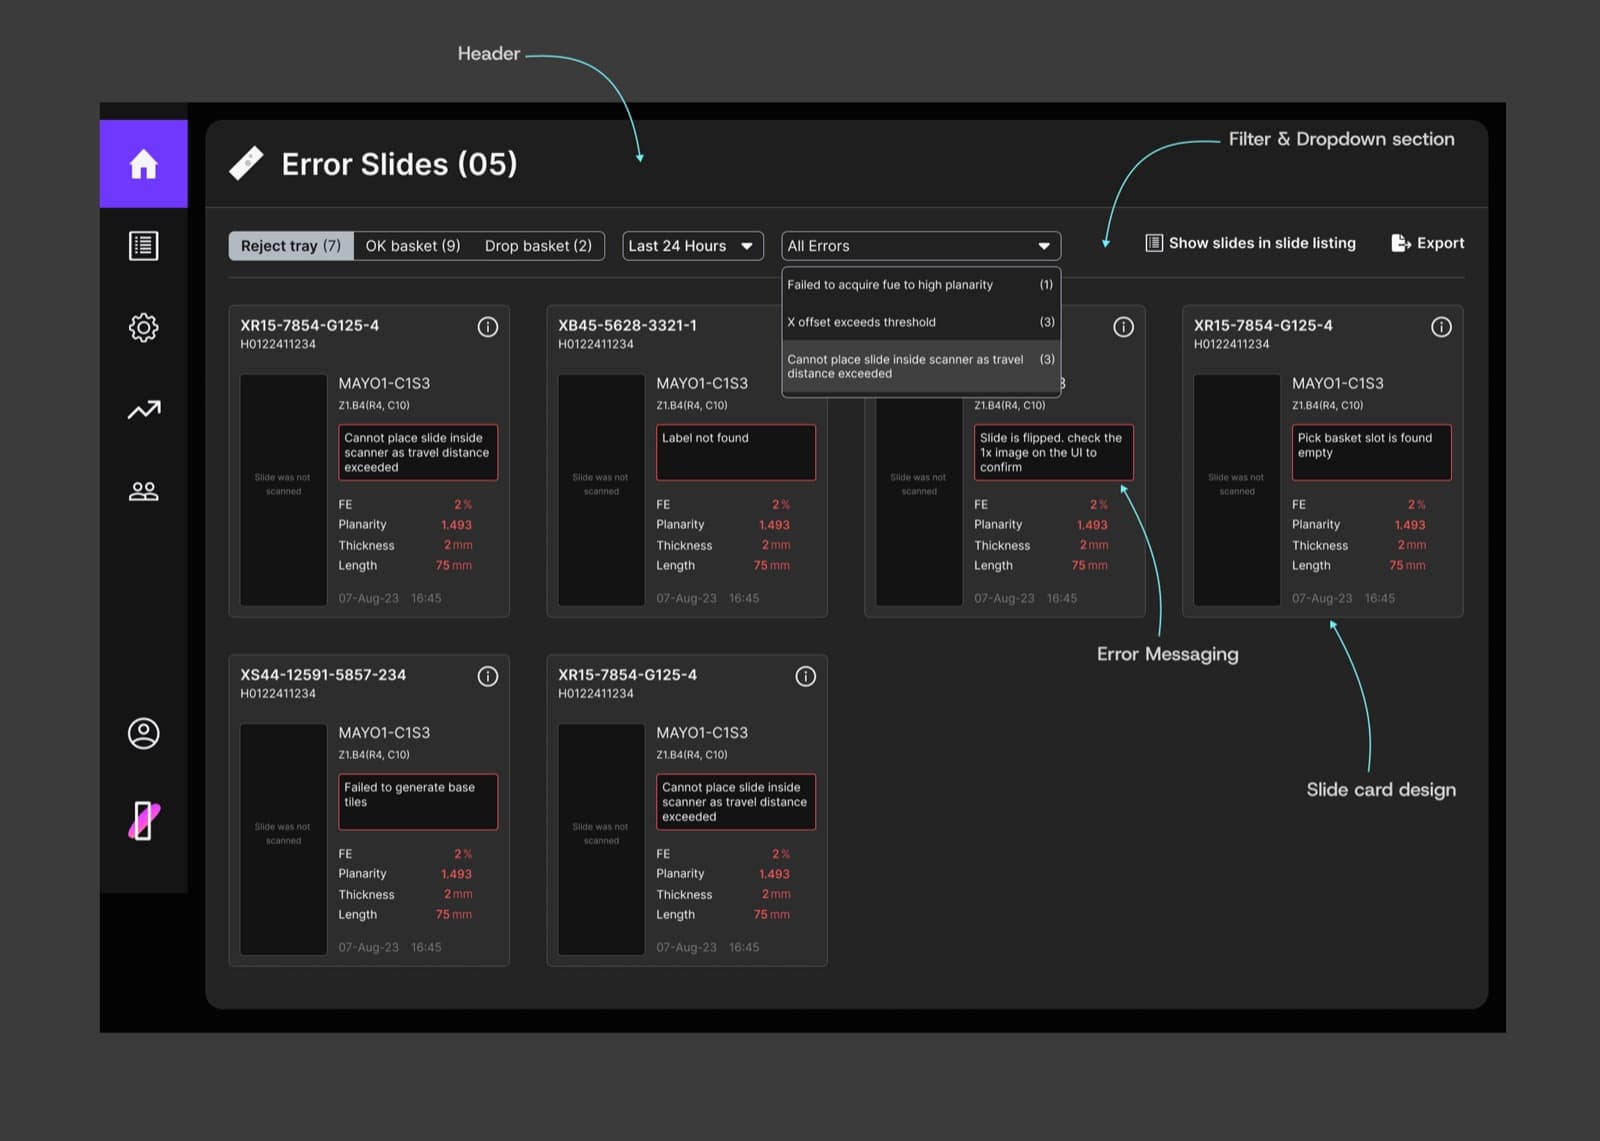Image resolution: width=1600 pixels, height=1141 pixels.
Task: Open the analytics trend icon
Action: click(x=143, y=409)
